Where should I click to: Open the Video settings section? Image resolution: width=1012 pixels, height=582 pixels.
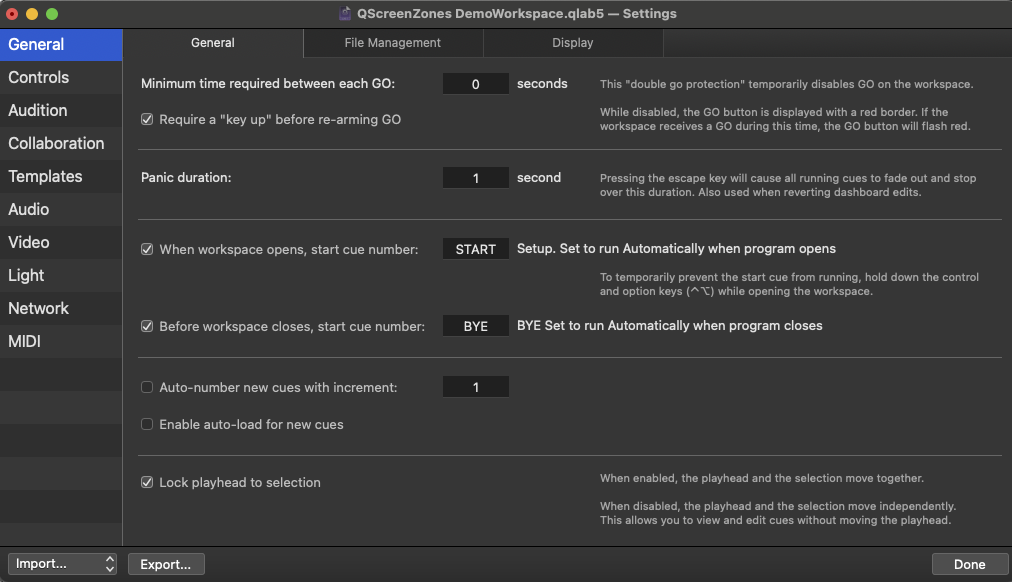point(29,242)
